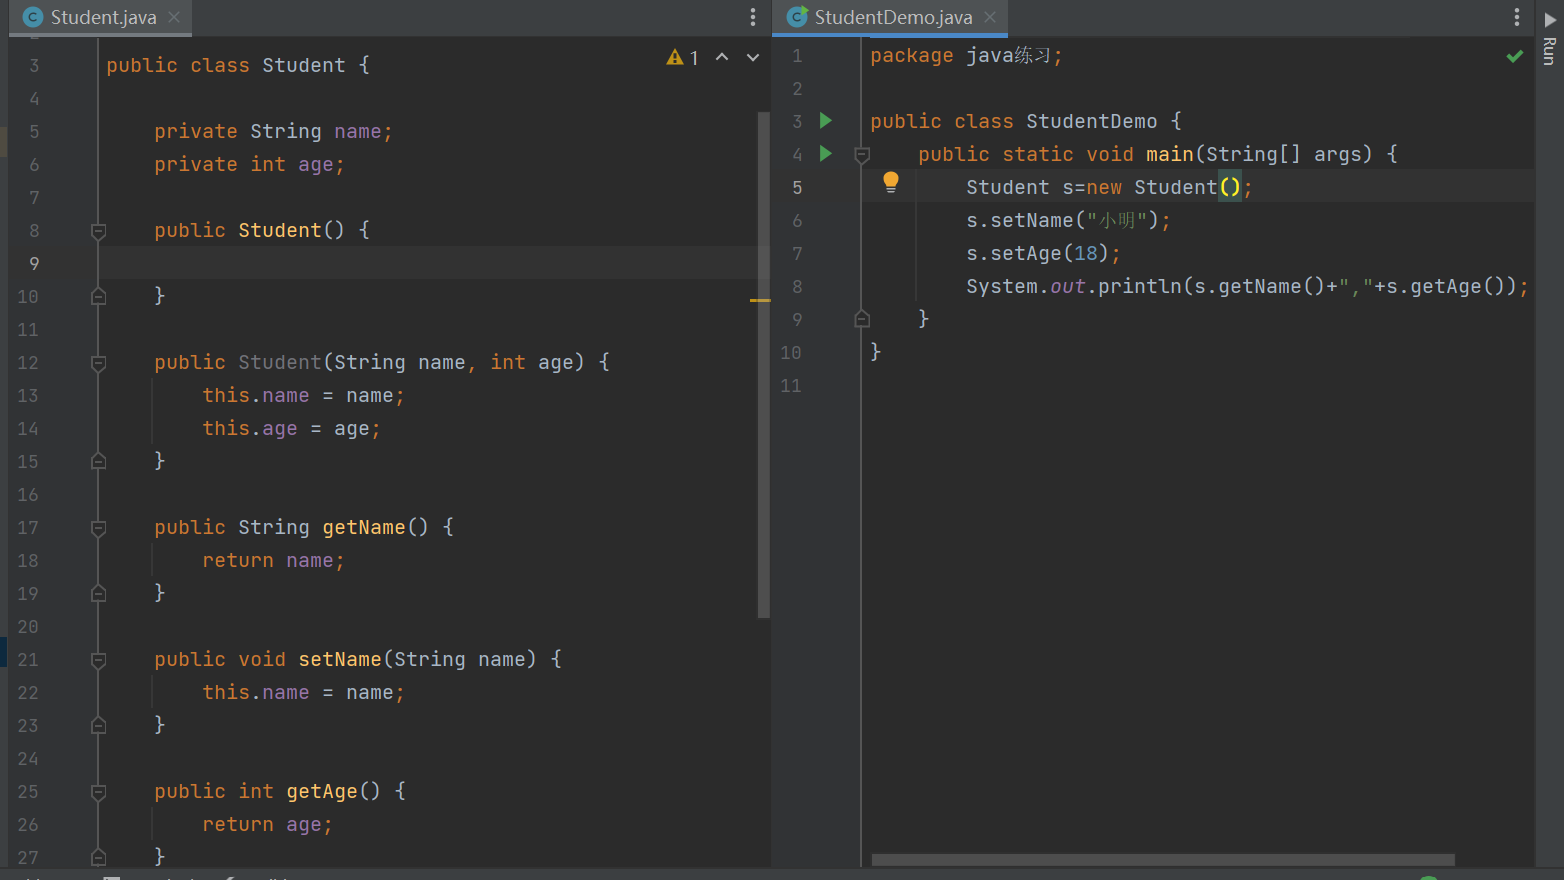Click the yellow warning stripe marker on scrollbar
The image size is (1564, 880).
760,300
